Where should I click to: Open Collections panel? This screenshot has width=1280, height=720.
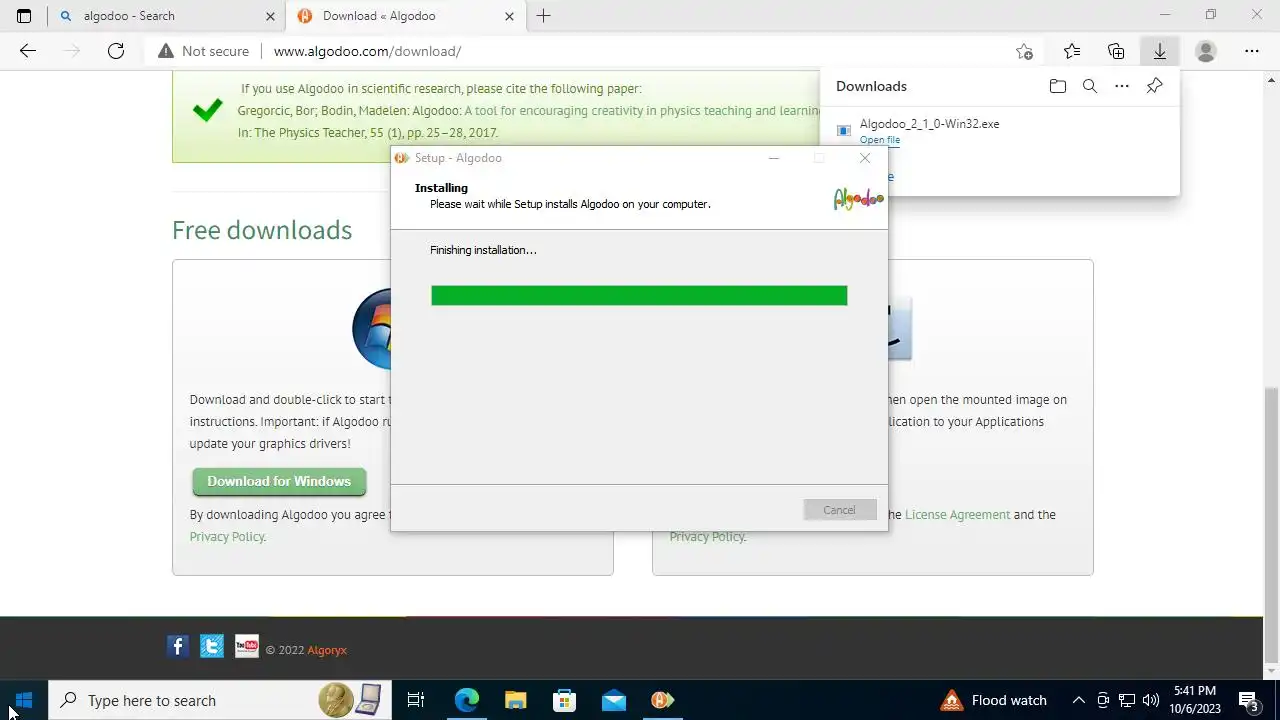1116,51
